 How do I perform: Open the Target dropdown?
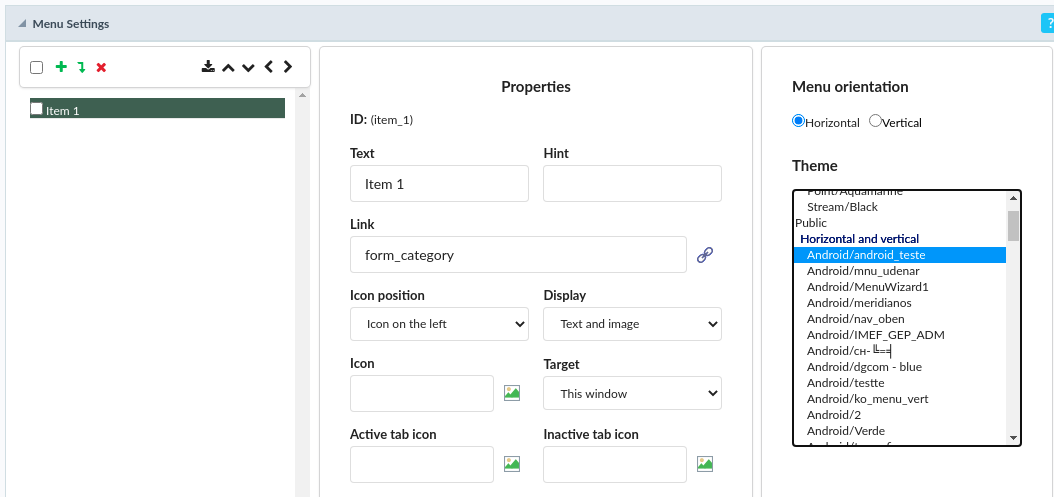(632, 393)
